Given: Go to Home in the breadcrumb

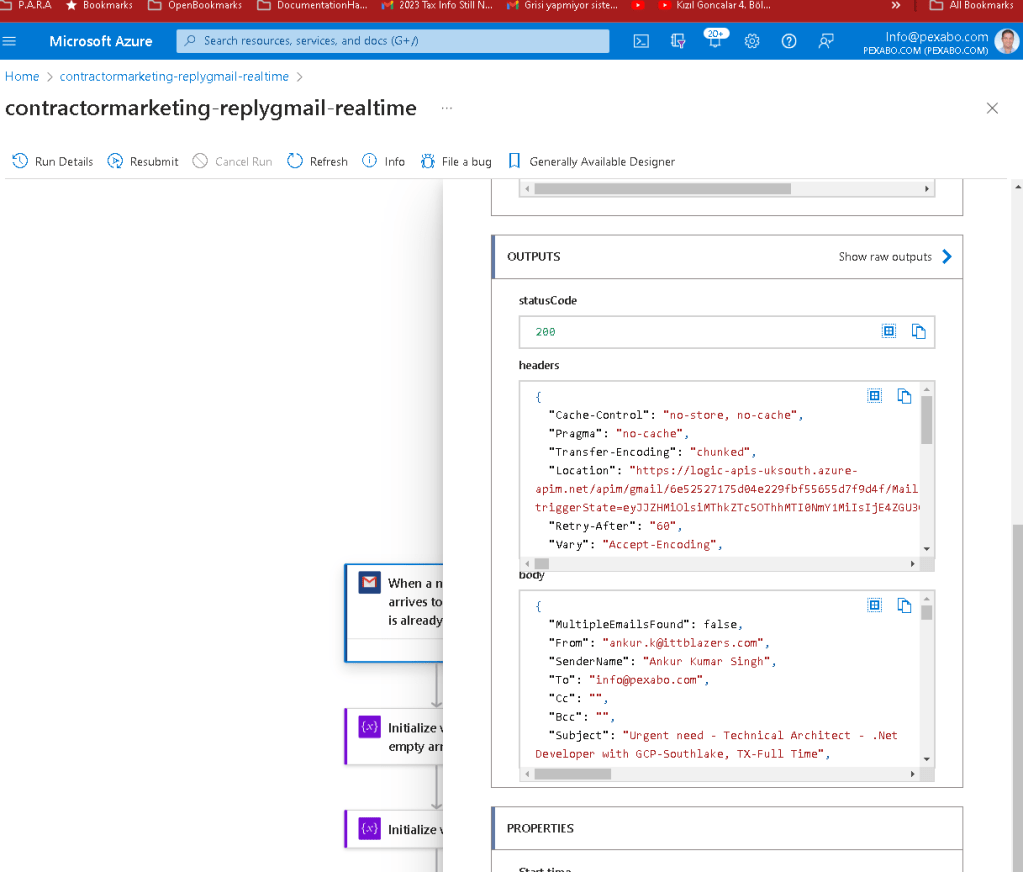Looking at the screenshot, I should click(x=22, y=76).
